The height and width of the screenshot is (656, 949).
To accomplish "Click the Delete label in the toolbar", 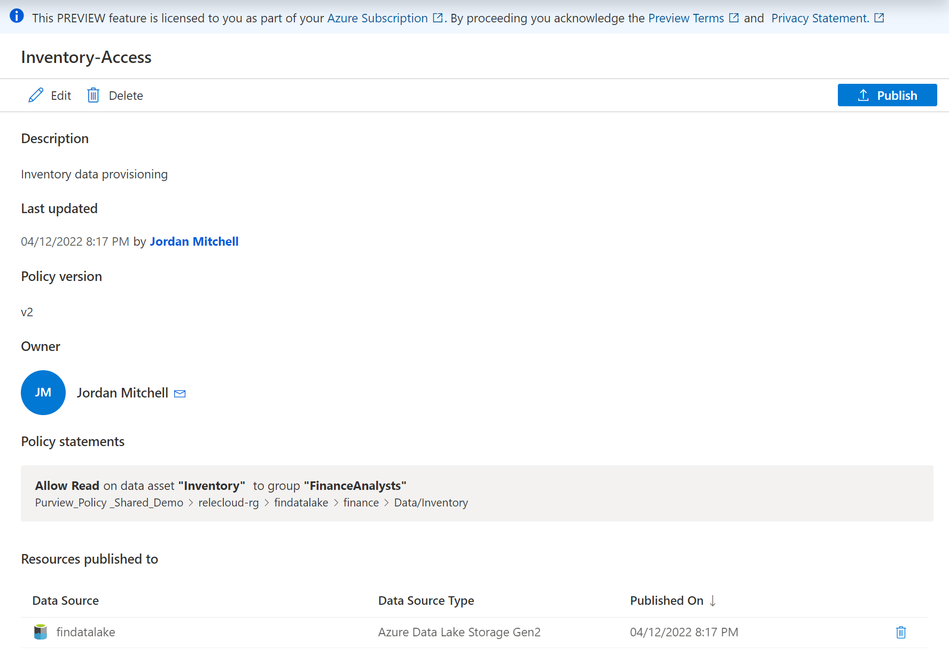I will 126,96.
